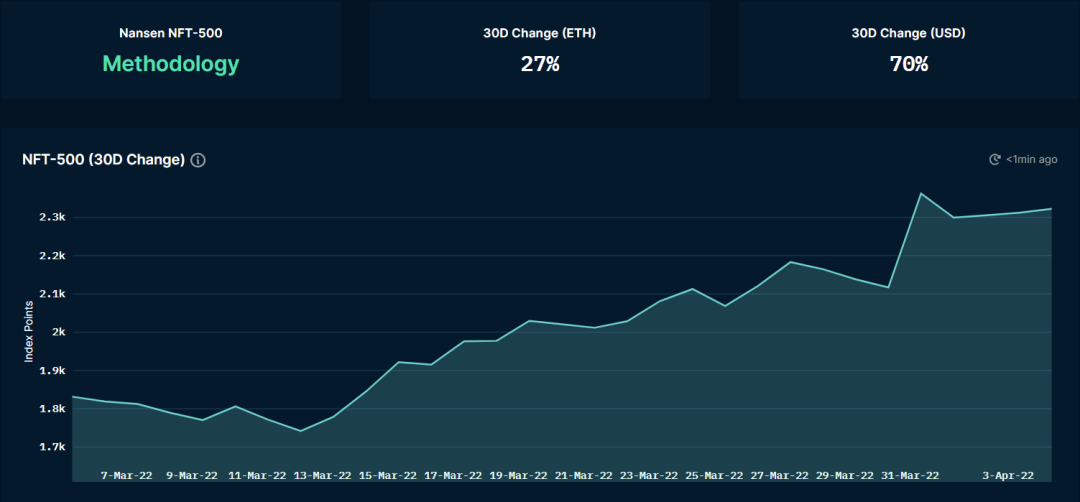Click the 15-Mar-22 x-axis date label

click(387, 476)
